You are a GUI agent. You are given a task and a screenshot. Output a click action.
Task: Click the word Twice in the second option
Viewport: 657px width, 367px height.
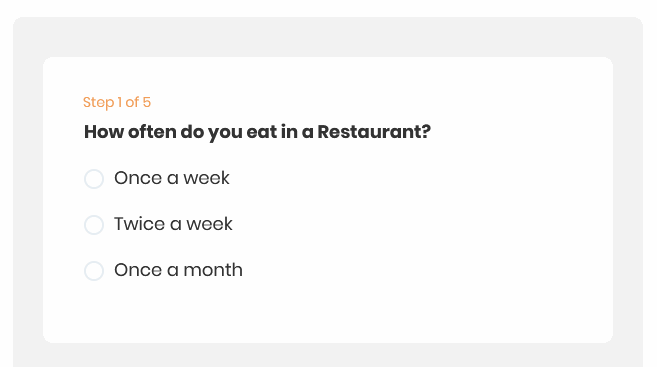point(140,224)
